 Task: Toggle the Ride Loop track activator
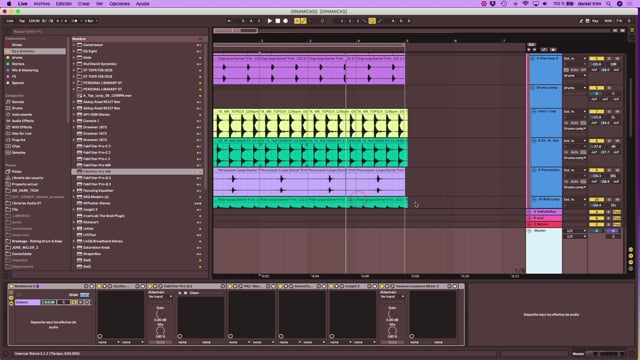596,200
